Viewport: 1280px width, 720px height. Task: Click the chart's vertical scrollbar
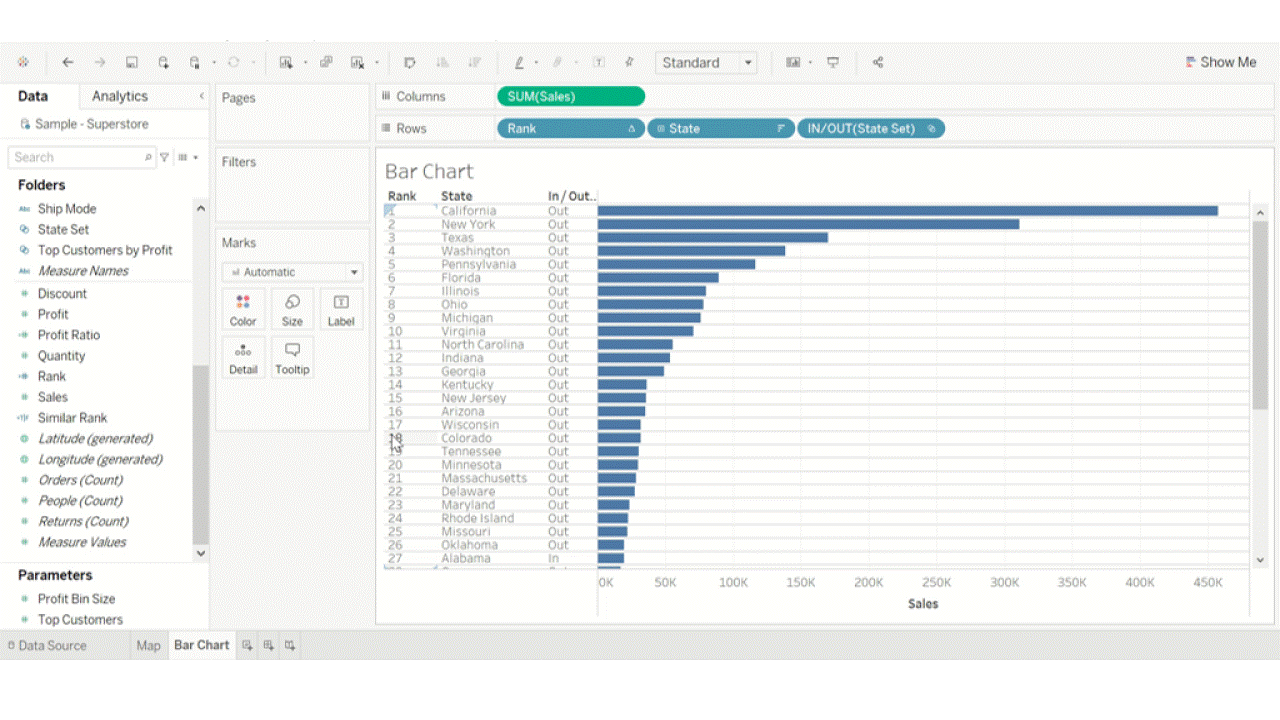1260,315
